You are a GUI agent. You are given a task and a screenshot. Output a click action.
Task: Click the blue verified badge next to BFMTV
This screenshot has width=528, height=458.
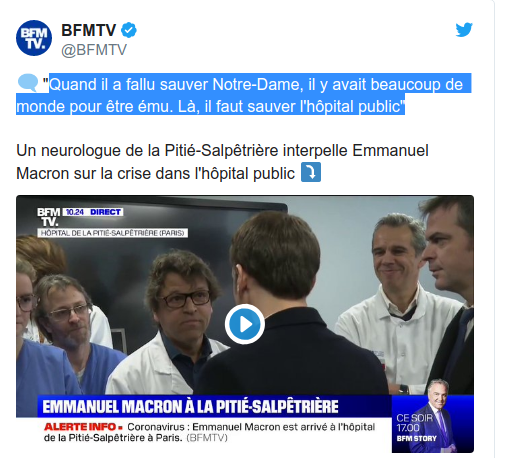[x=129, y=30]
